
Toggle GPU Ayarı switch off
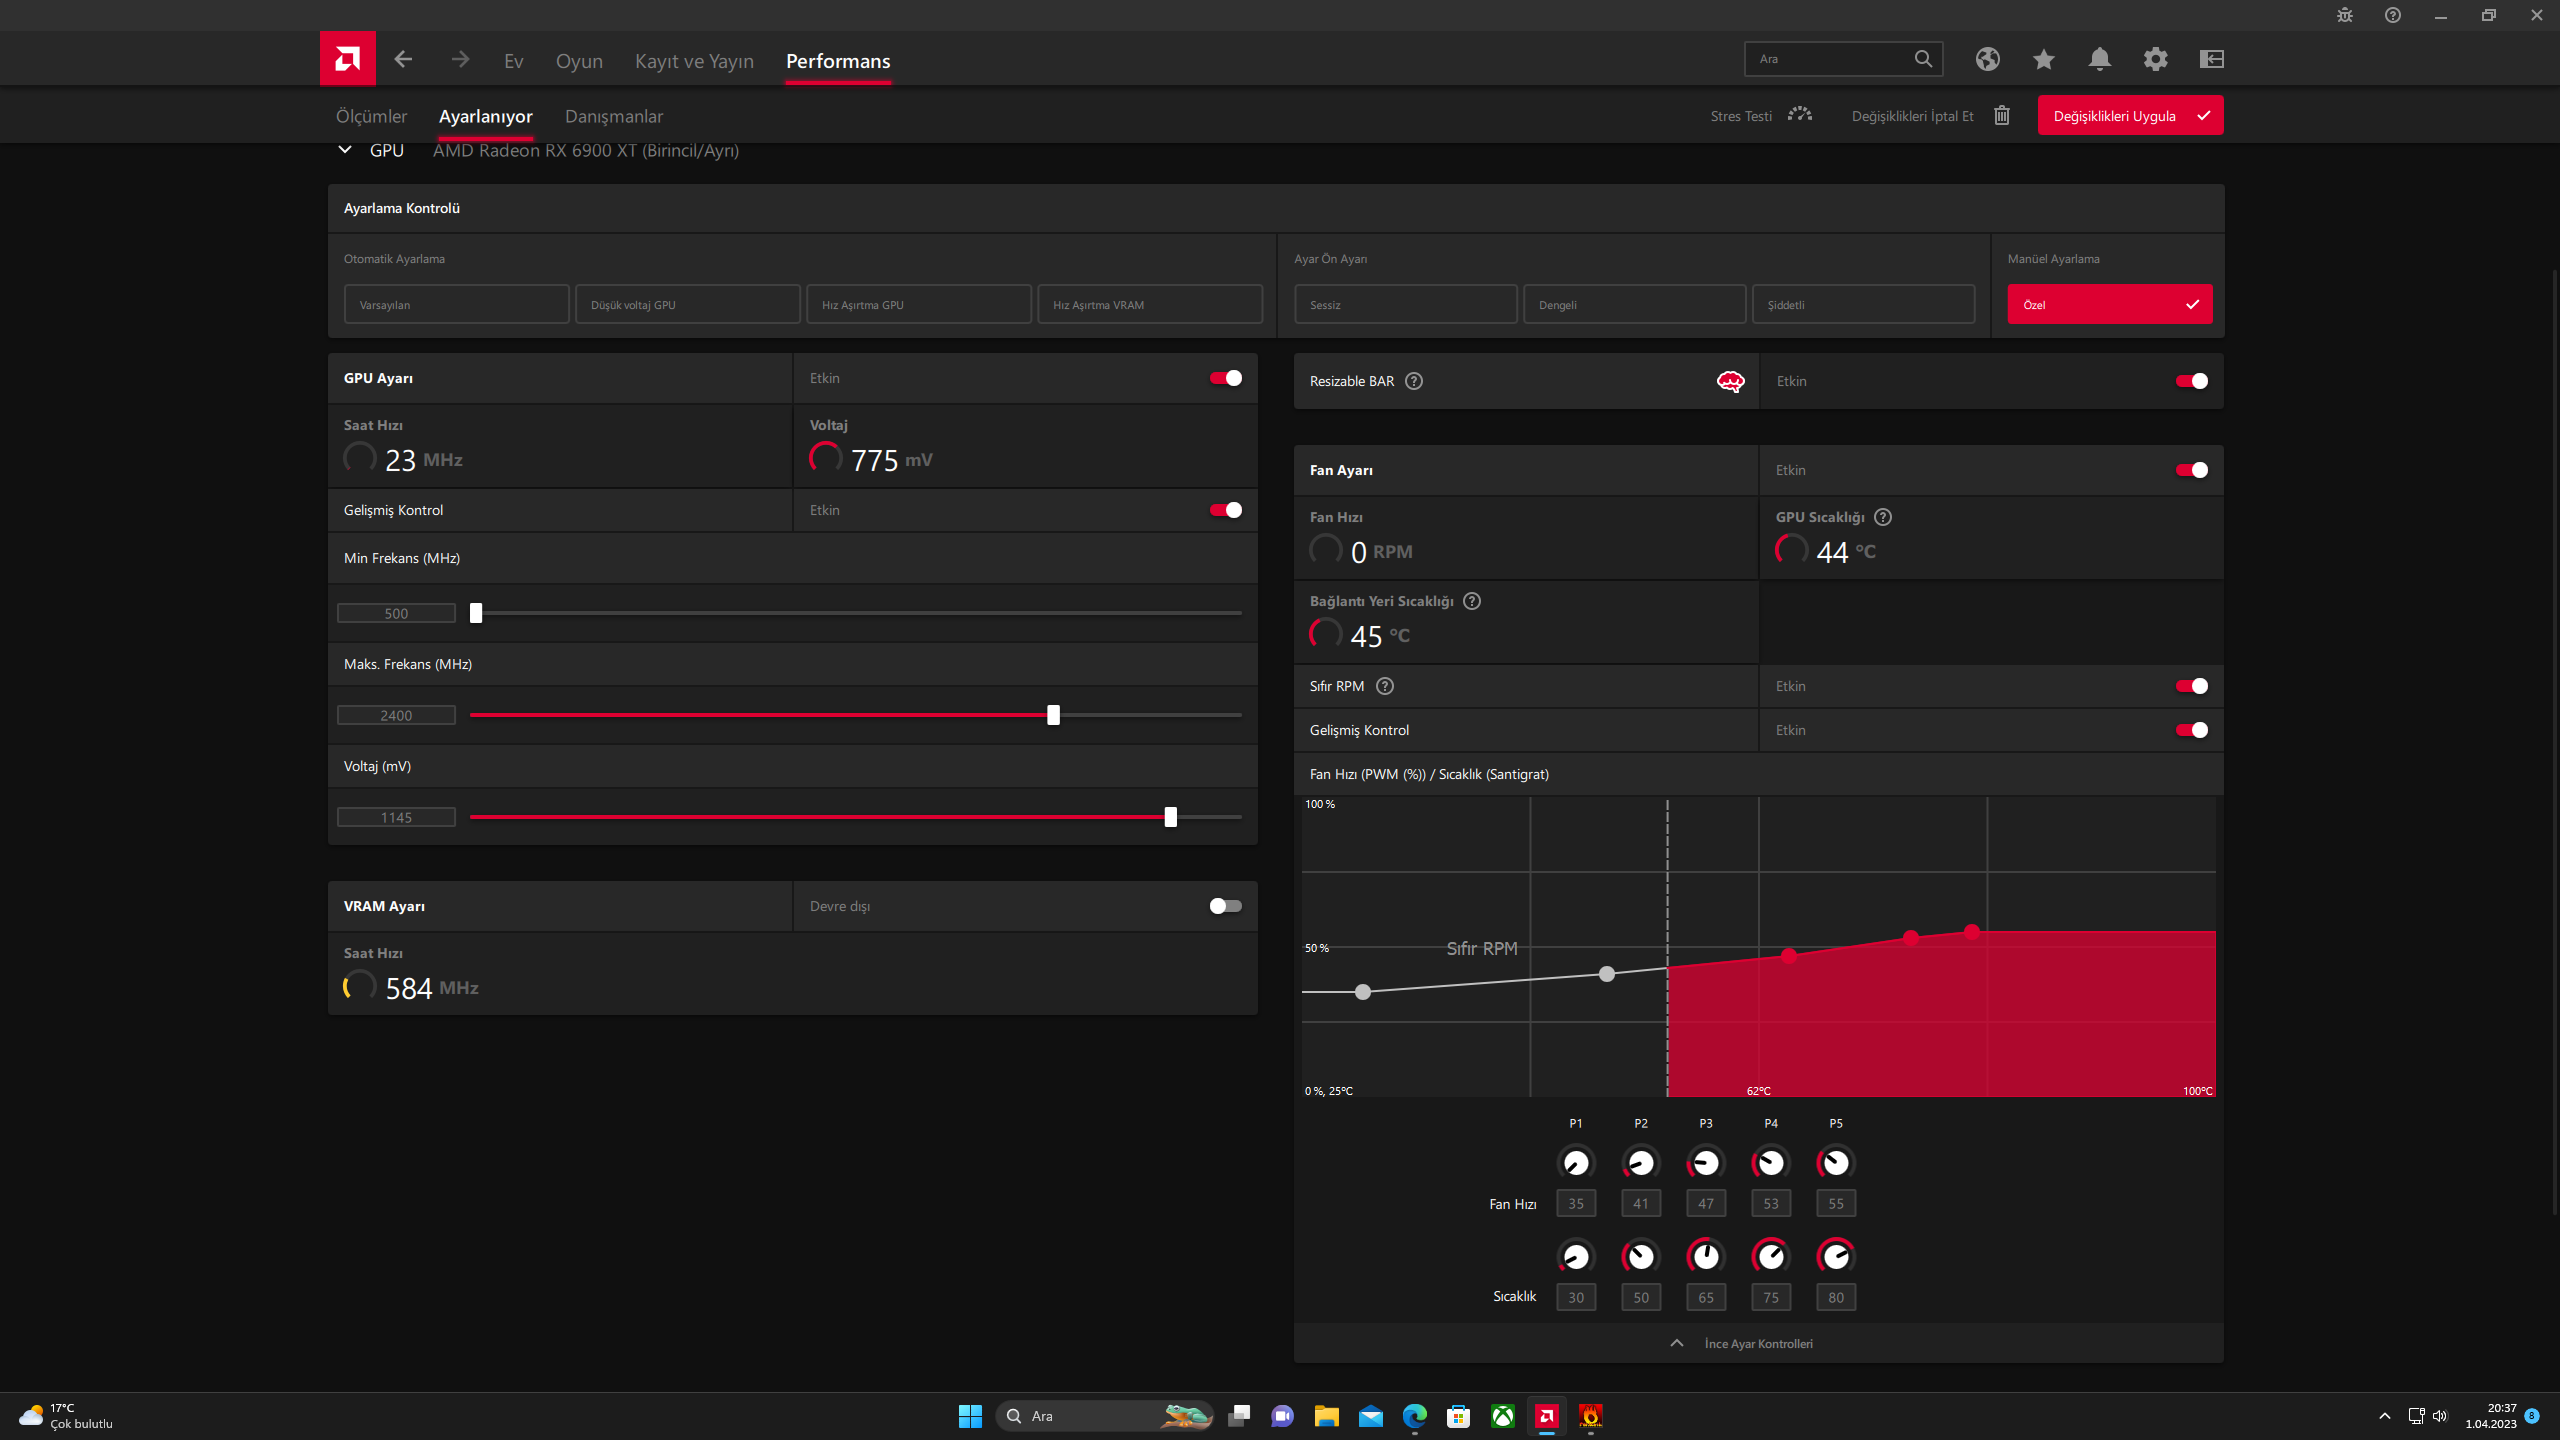pyautogui.click(x=1226, y=378)
